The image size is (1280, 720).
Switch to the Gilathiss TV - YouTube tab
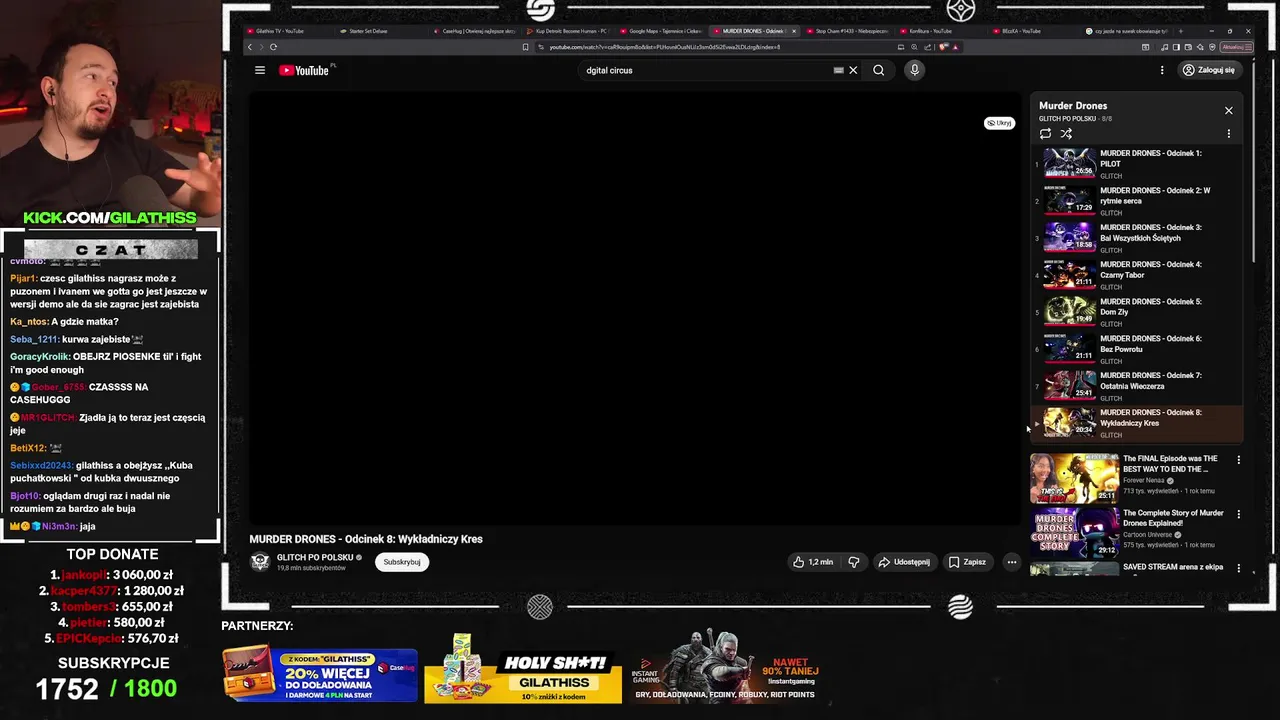[x=285, y=31]
